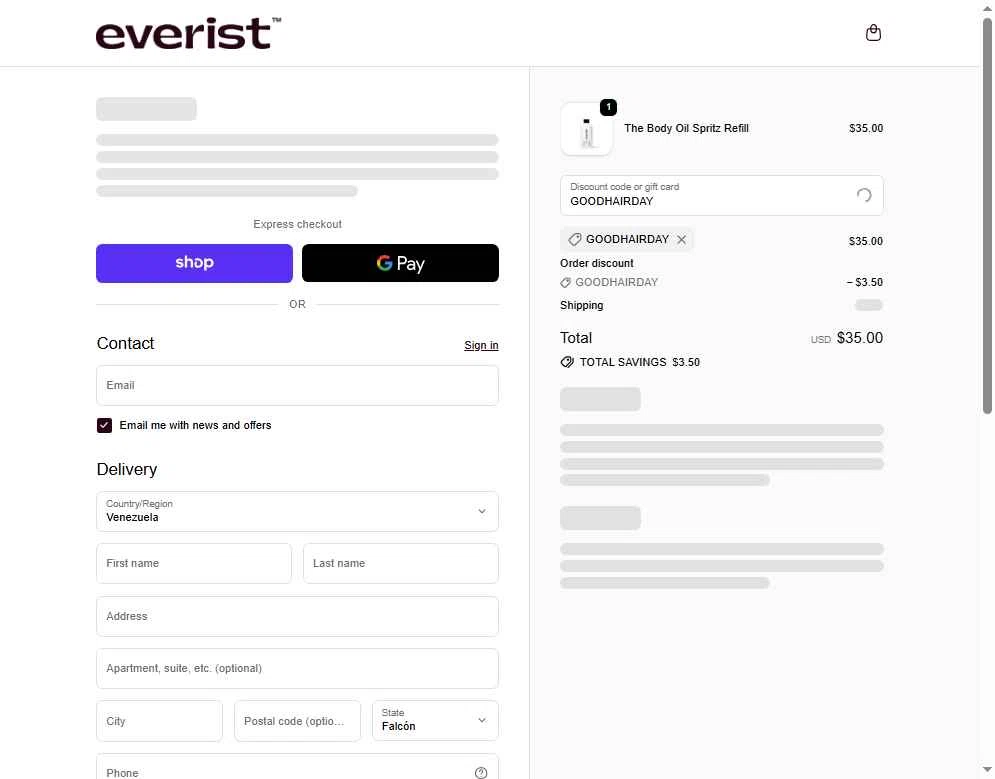995x779 pixels.
Task: Focus the Address field
Action: point(297,617)
